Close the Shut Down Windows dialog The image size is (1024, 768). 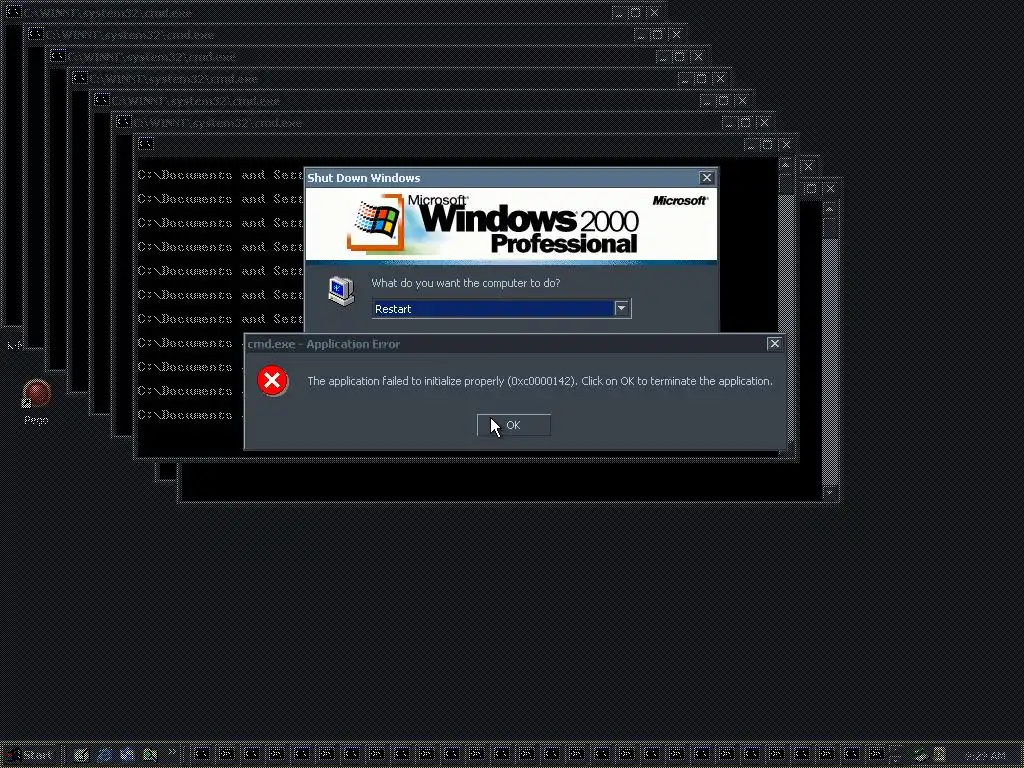click(707, 178)
